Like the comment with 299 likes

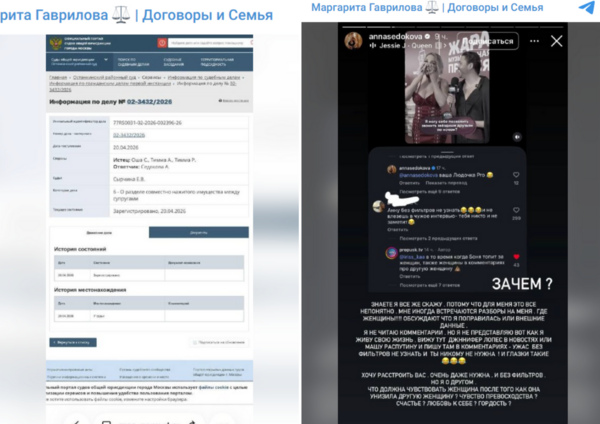pos(516,210)
